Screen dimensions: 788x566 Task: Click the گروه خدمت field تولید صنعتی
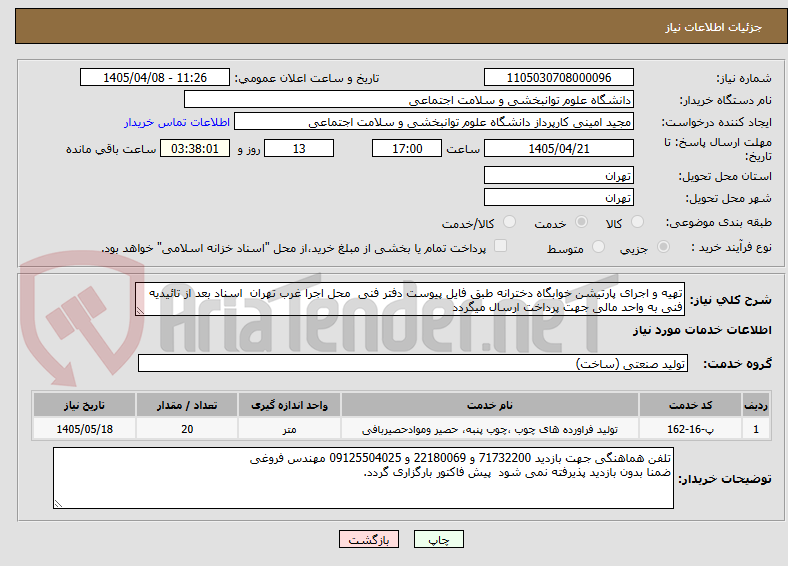[x=413, y=363]
